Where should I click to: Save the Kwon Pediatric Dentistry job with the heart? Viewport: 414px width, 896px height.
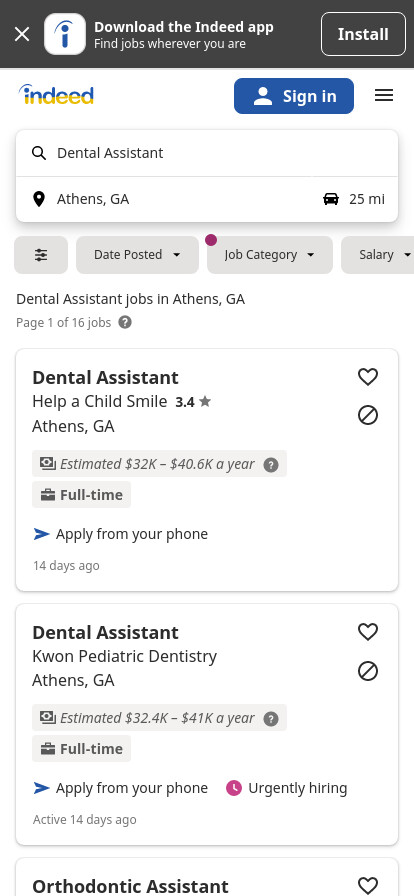(368, 631)
